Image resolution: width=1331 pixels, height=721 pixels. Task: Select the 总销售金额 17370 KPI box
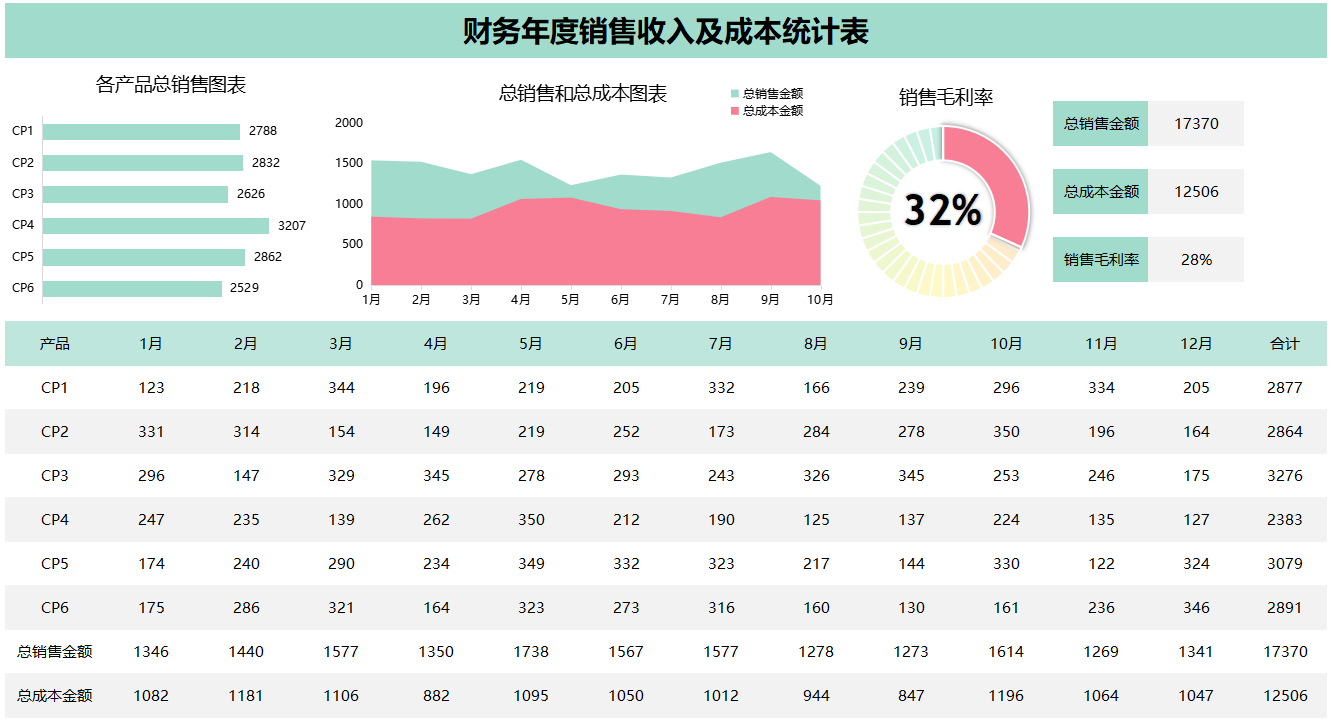pos(1147,123)
